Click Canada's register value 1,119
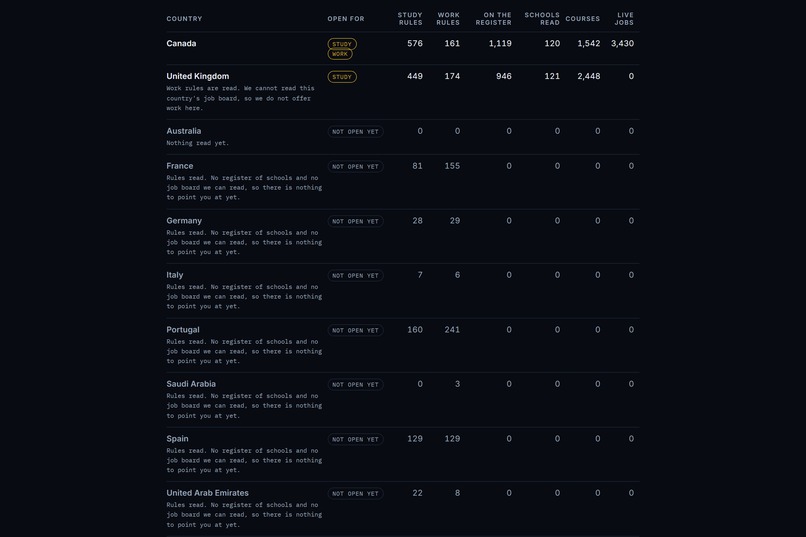The width and height of the screenshot is (806, 537). click(x=500, y=43)
